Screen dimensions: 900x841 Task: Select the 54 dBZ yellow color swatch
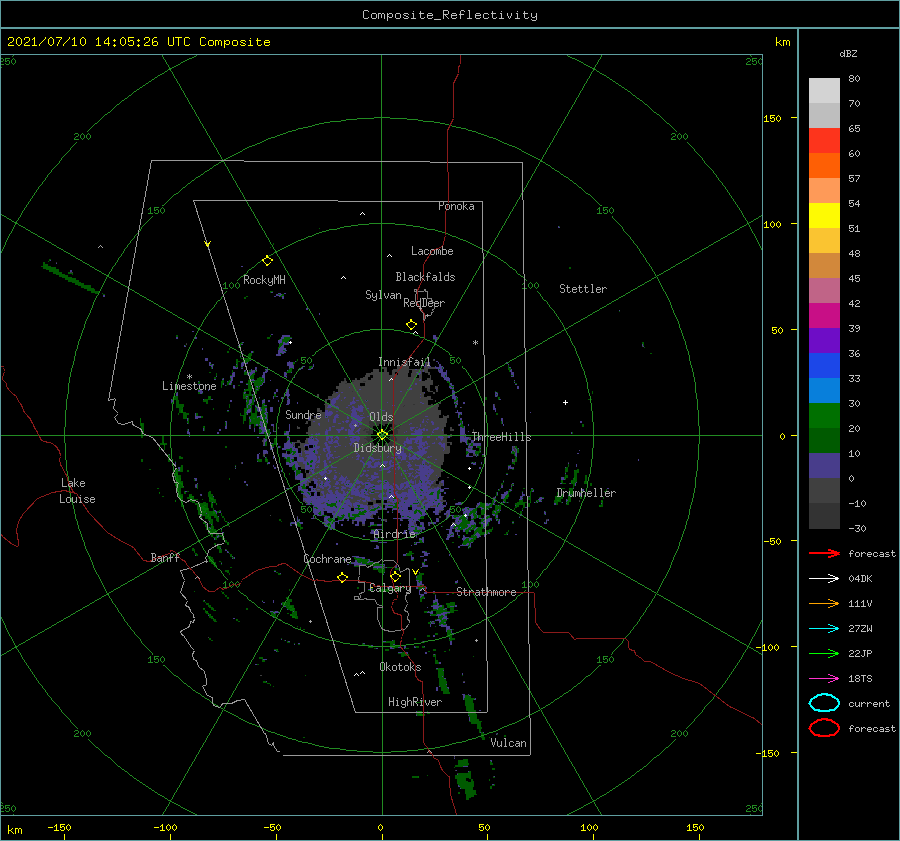tap(824, 215)
